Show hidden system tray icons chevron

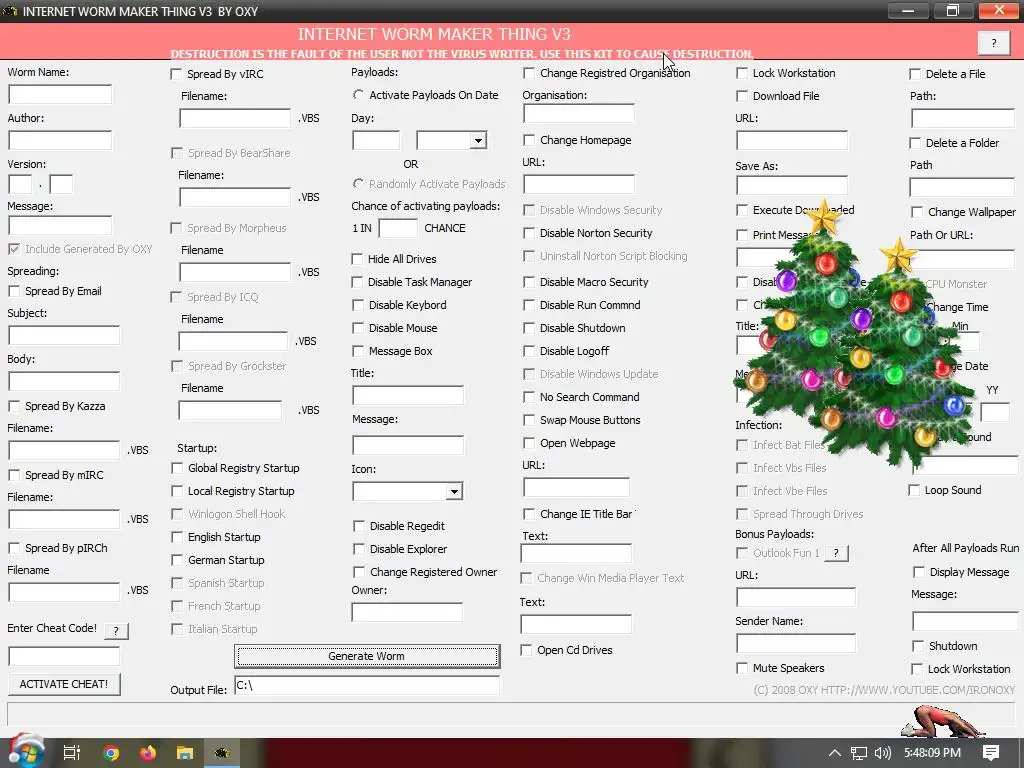click(x=834, y=753)
